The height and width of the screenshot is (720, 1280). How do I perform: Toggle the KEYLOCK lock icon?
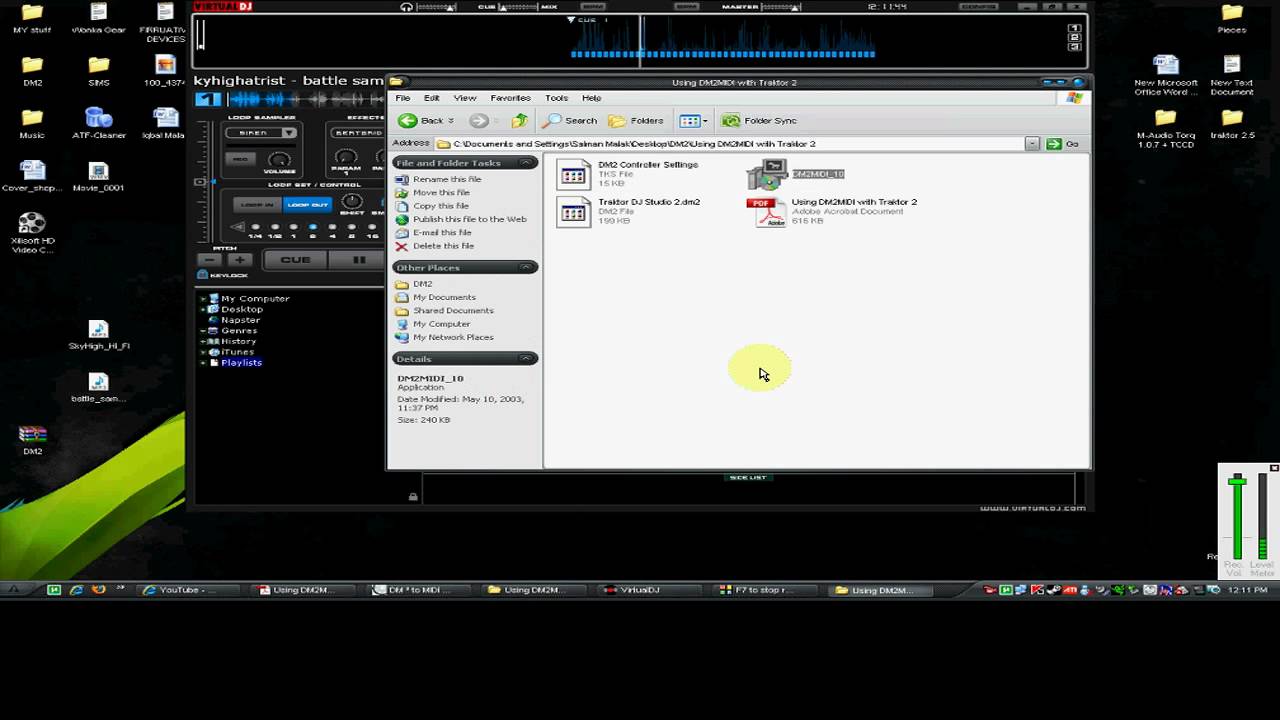(x=202, y=275)
